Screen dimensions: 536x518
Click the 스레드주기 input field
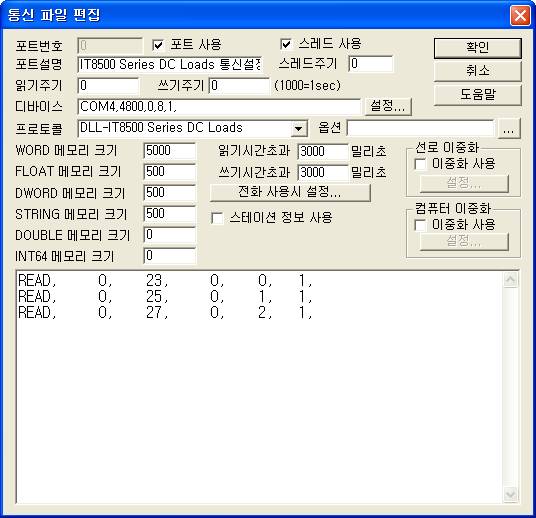tap(371, 64)
